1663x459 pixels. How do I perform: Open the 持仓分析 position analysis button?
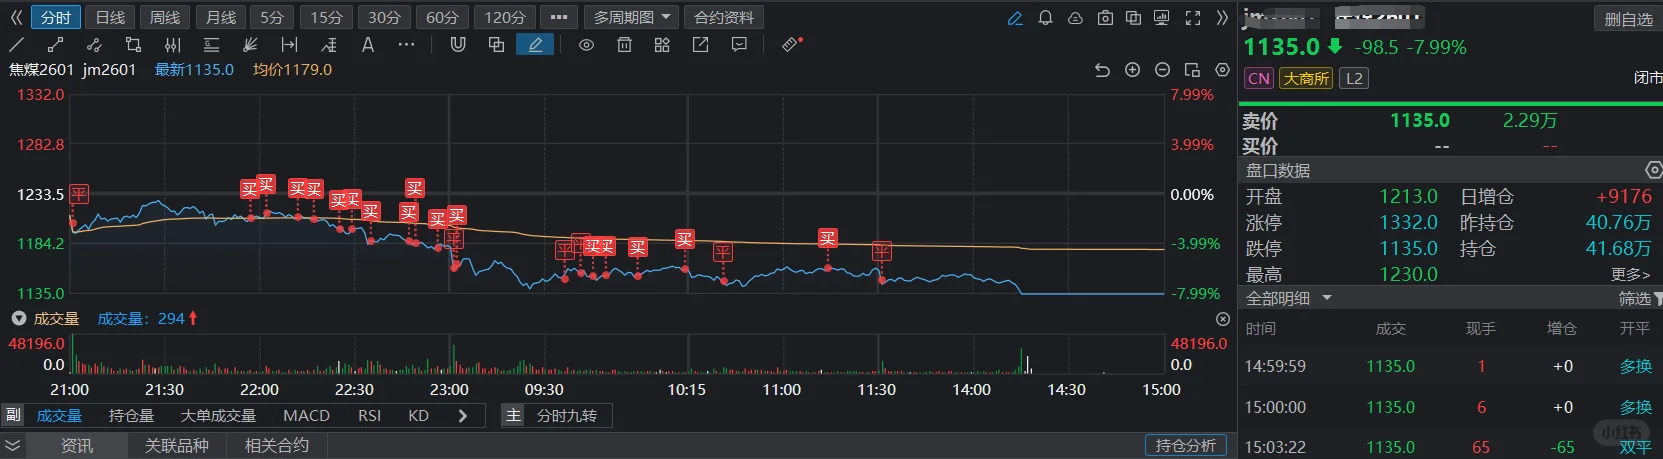click(1185, 445)
